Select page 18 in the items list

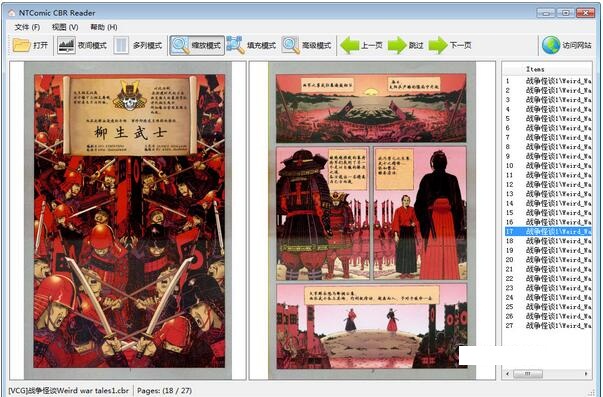(548, 241)
